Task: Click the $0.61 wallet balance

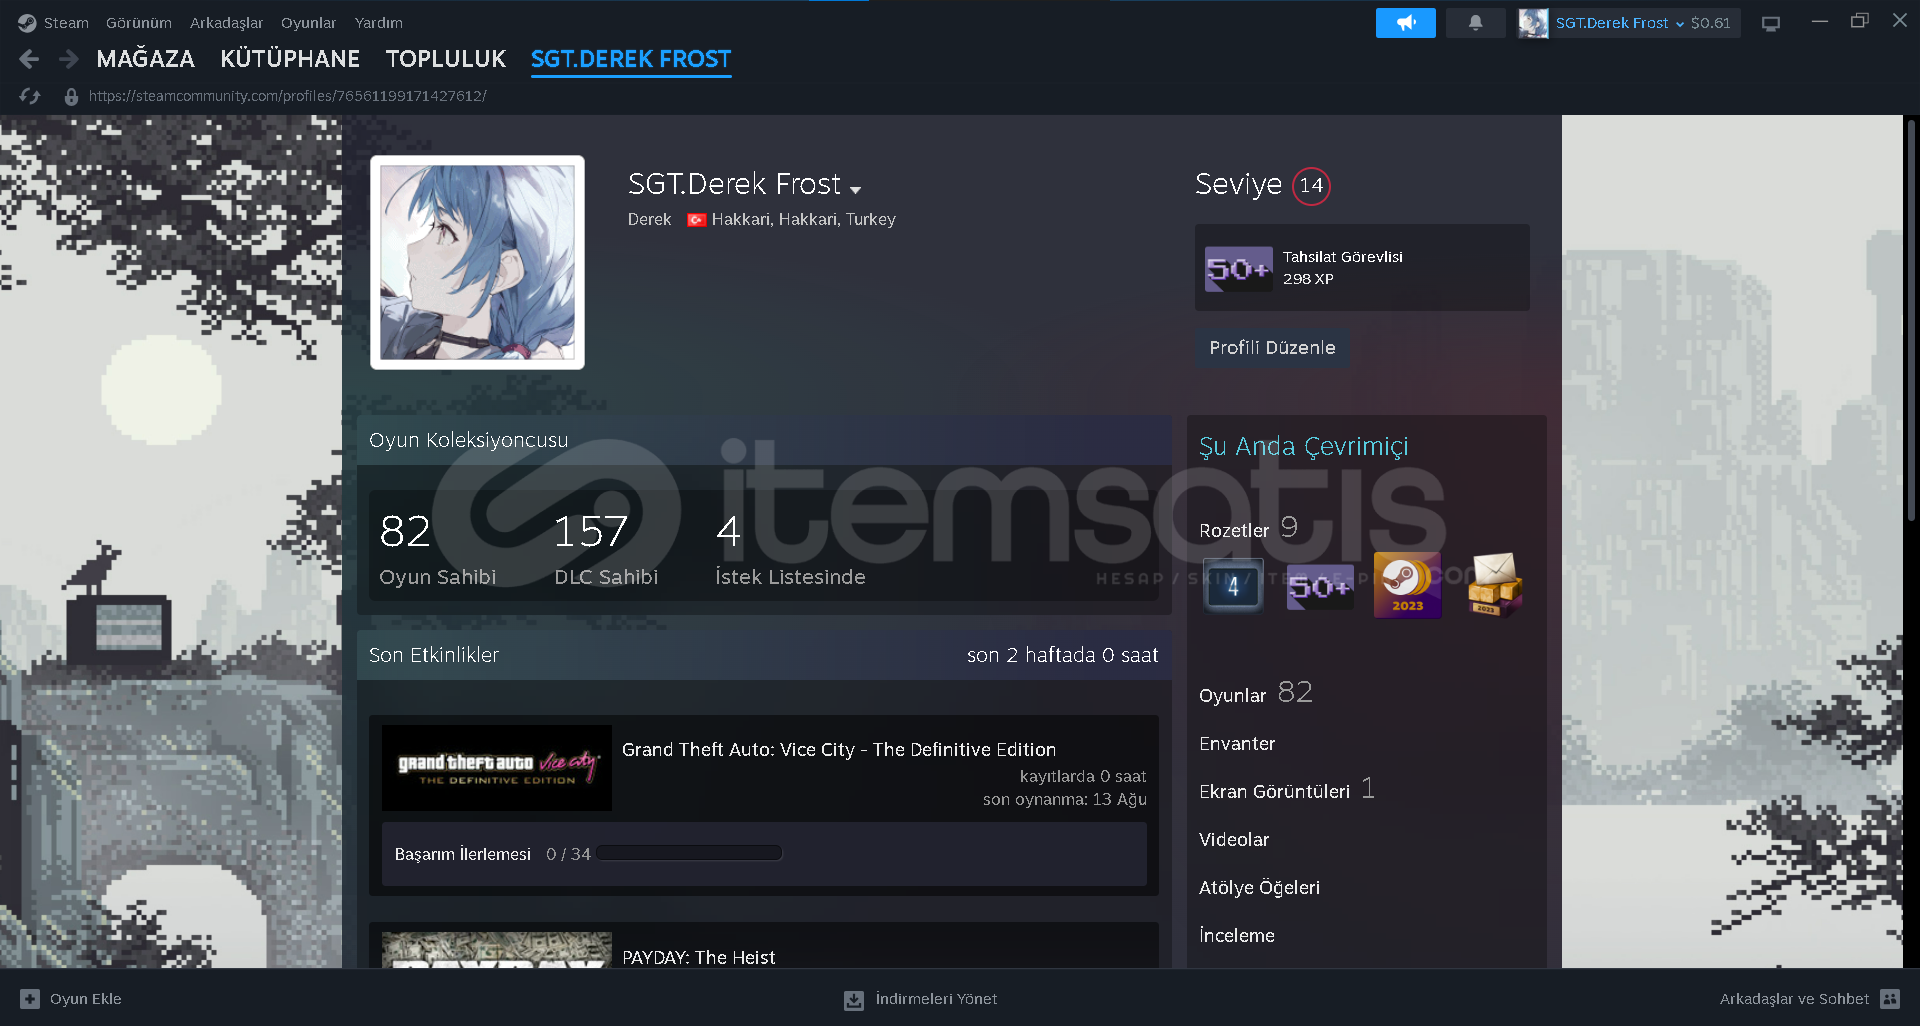Action: point(1710,23)
